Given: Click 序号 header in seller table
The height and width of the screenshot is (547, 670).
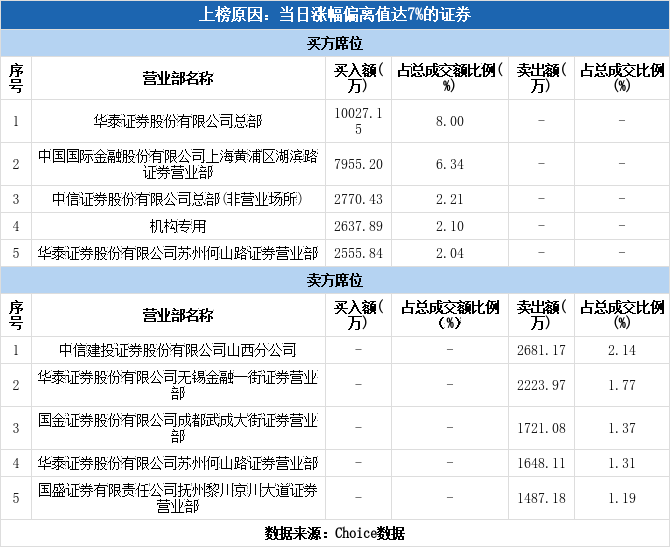Looking at the screenshot, I should tap(16, 315).
